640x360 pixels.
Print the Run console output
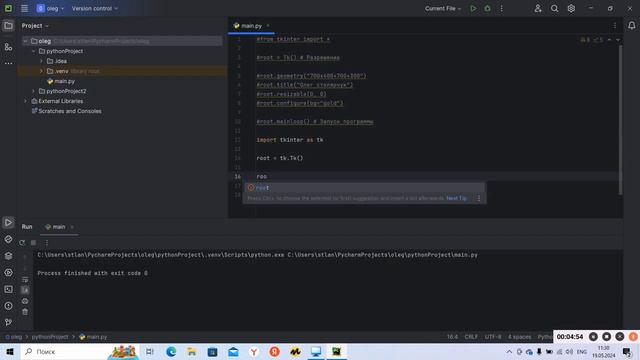25,301
